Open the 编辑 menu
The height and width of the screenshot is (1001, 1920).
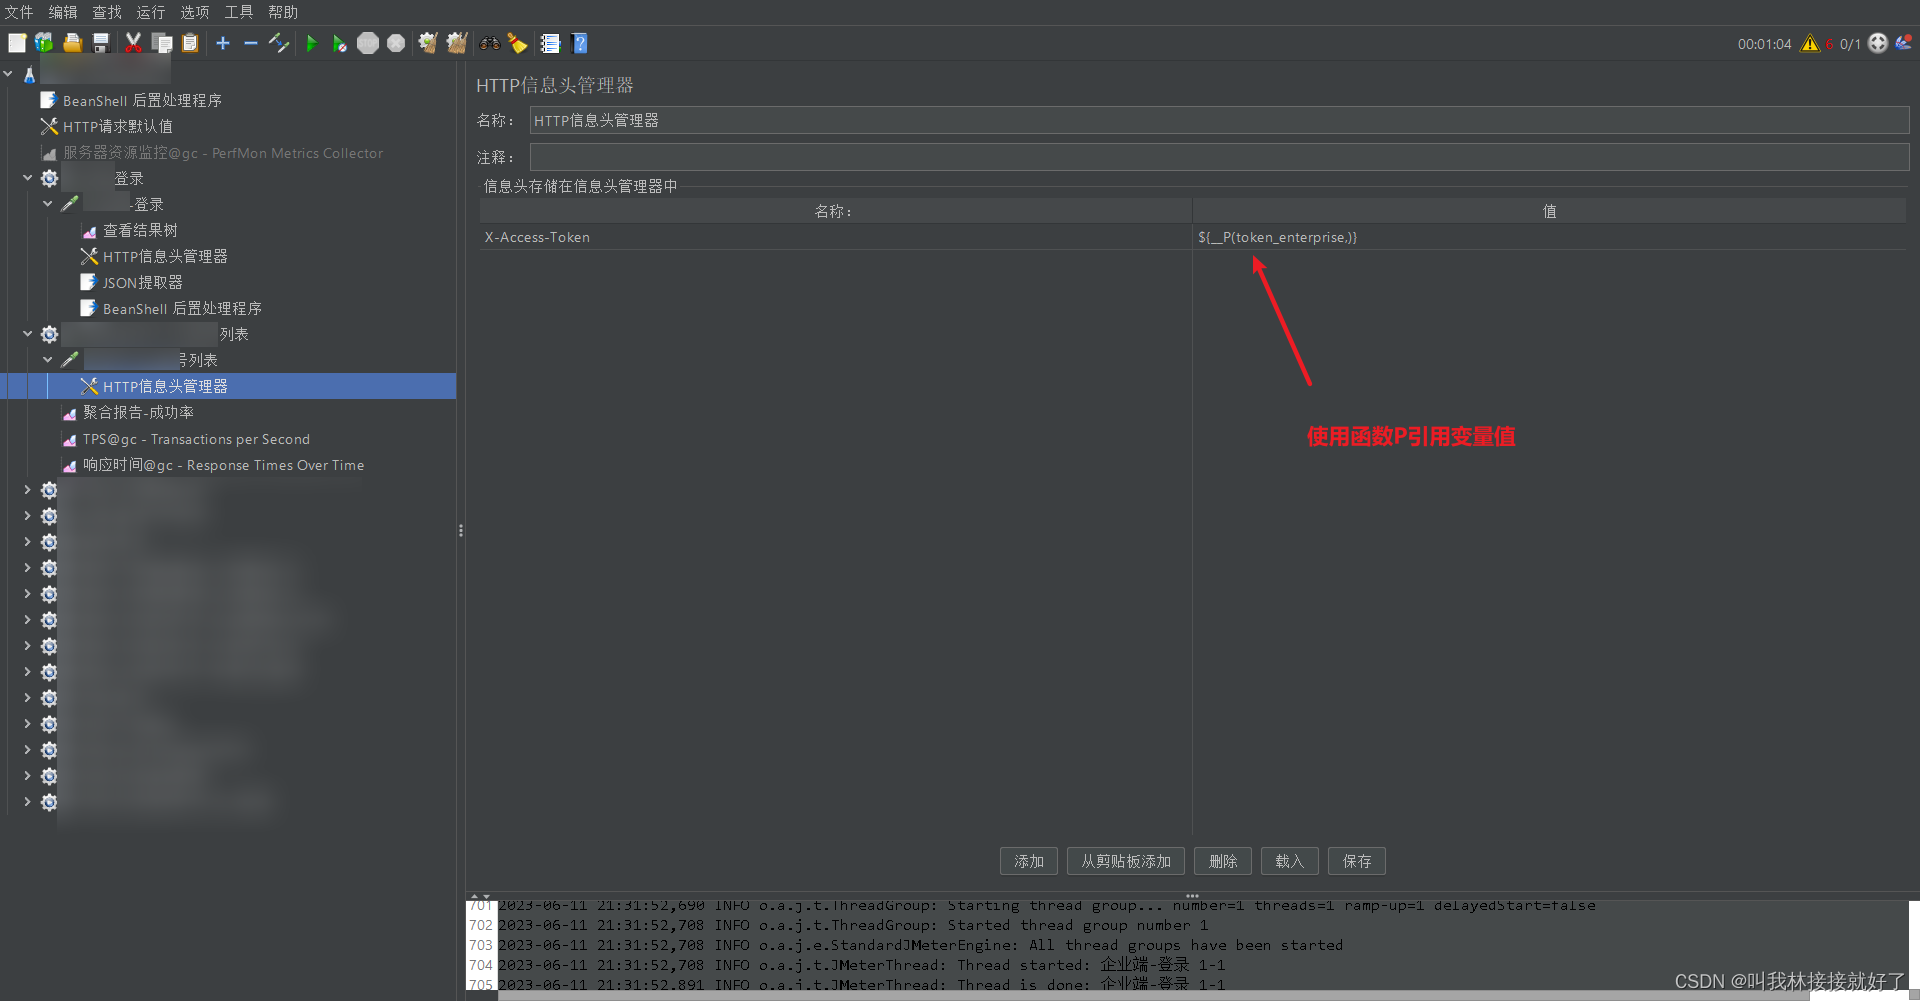point(63,12)
